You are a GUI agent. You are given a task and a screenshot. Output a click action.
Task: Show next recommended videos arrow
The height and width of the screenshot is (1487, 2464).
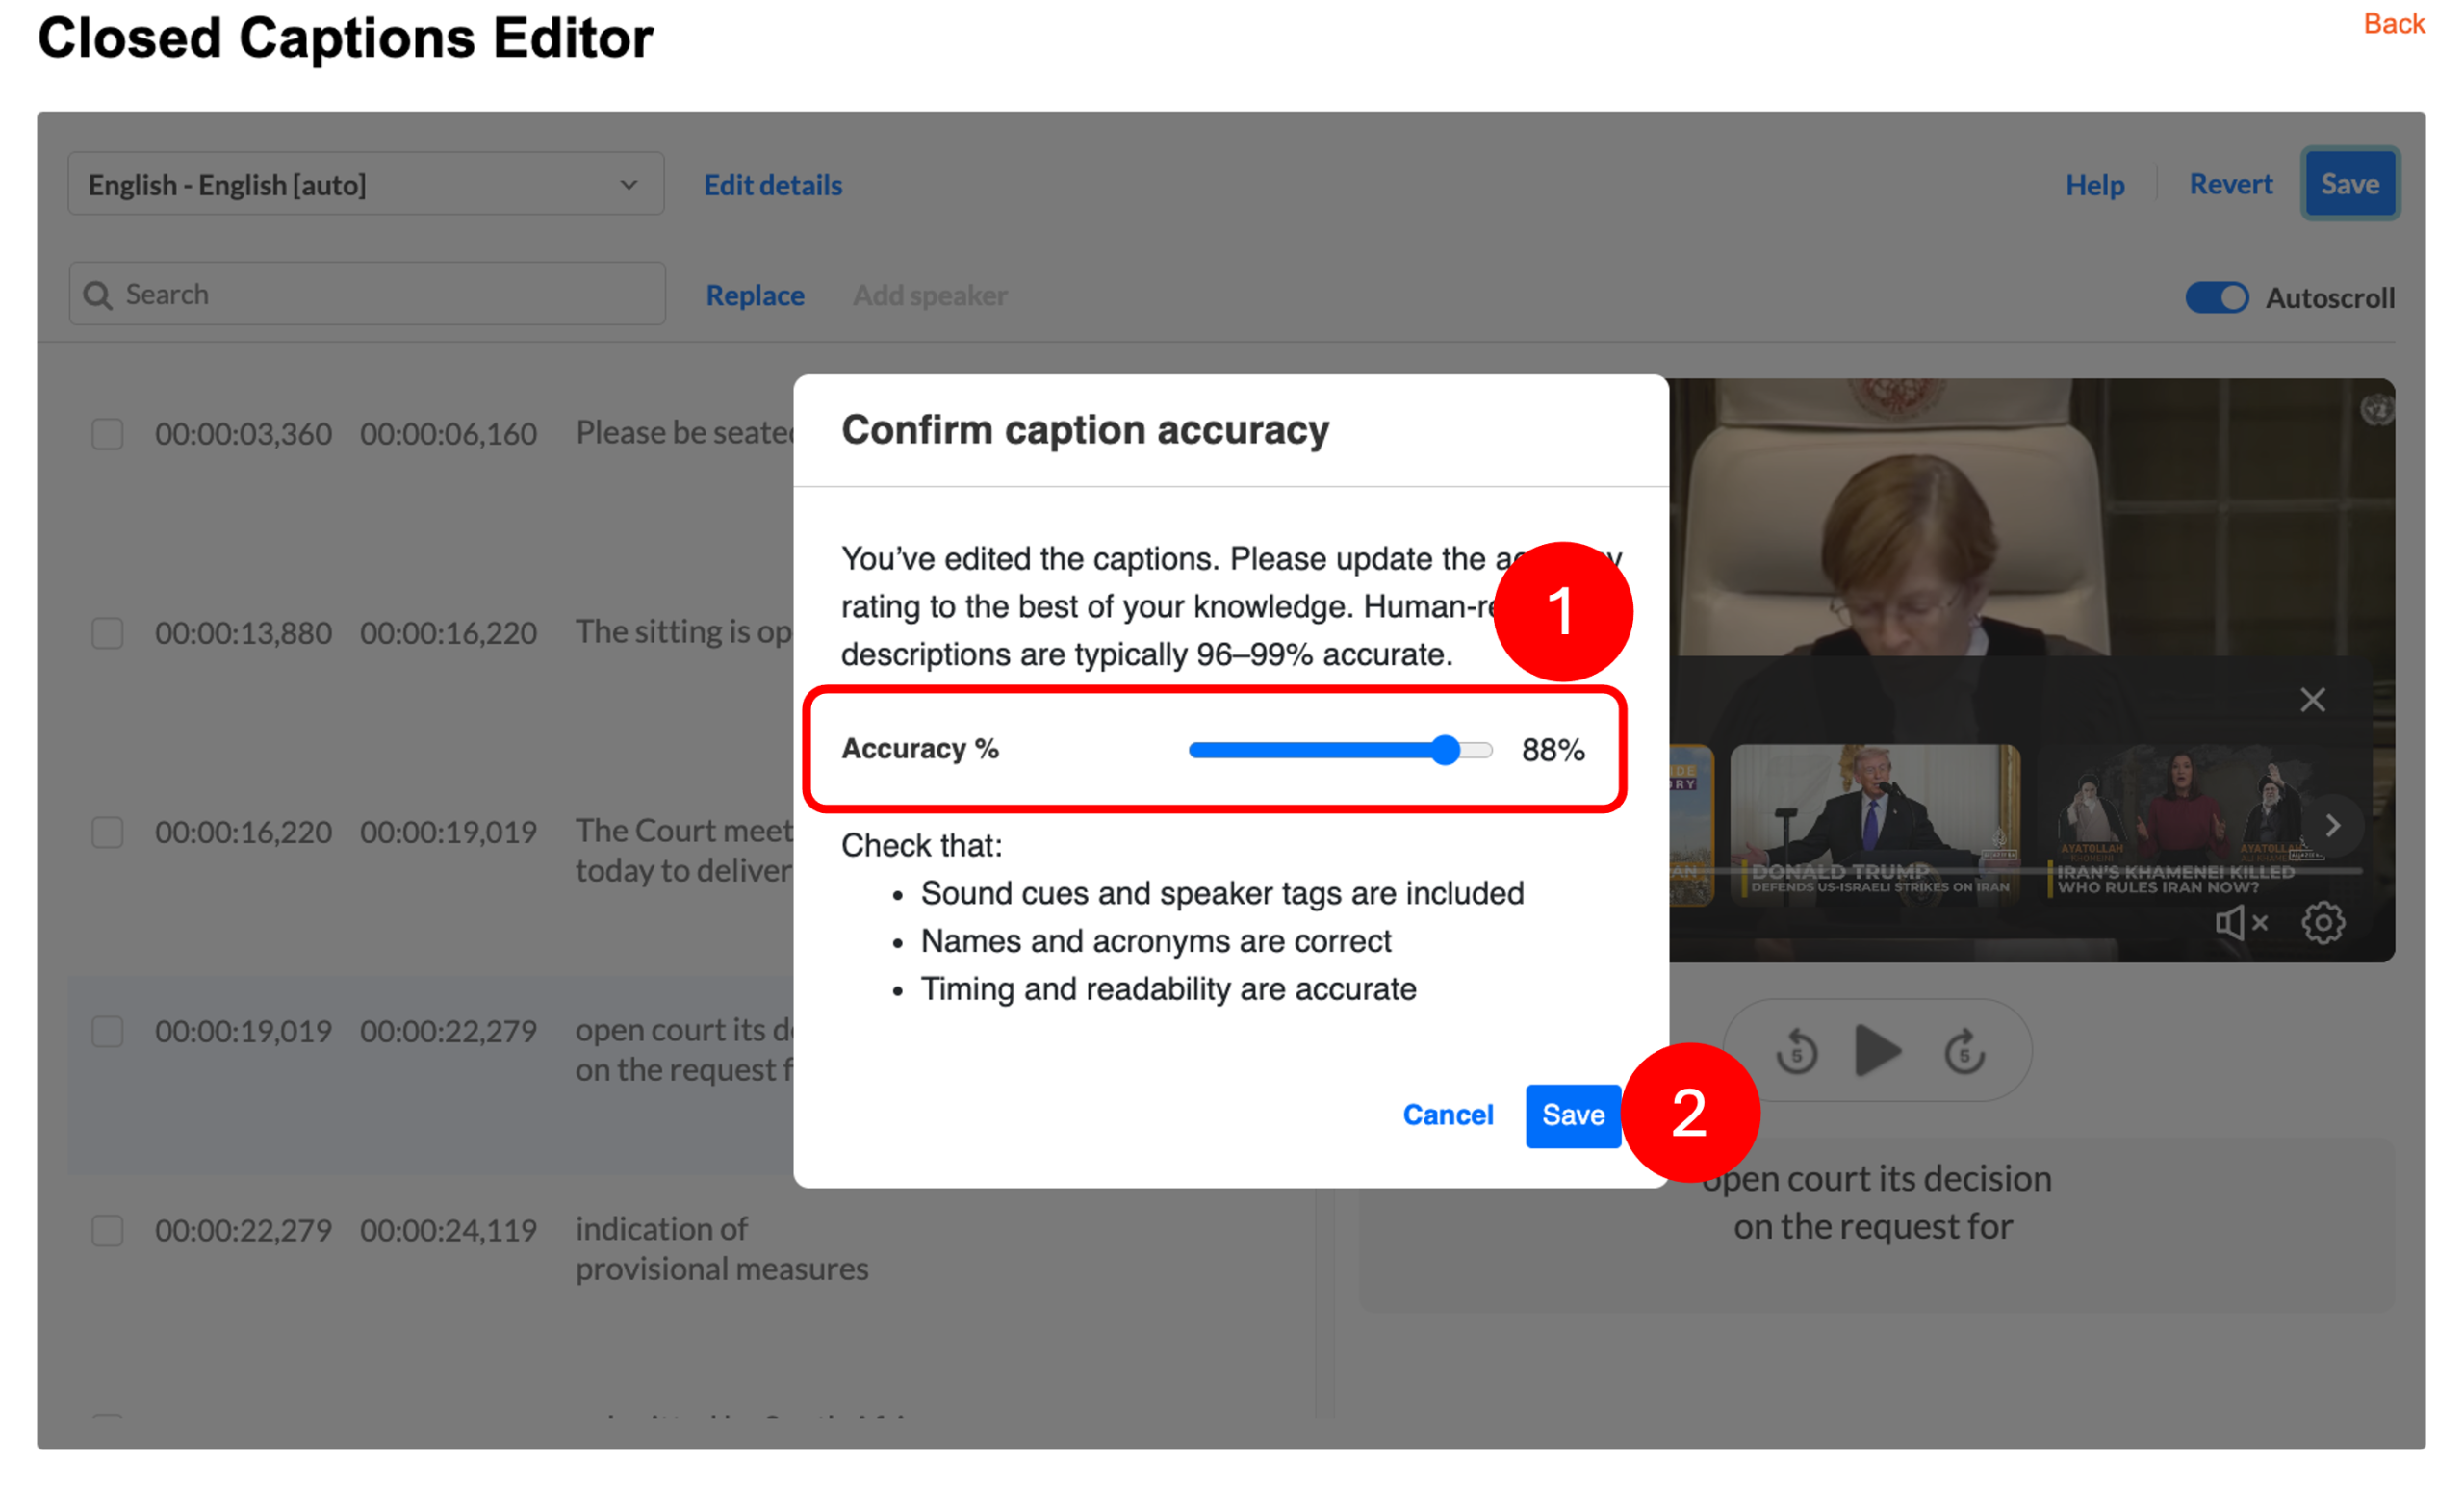pyautogui.click(x=2332, y=825)
